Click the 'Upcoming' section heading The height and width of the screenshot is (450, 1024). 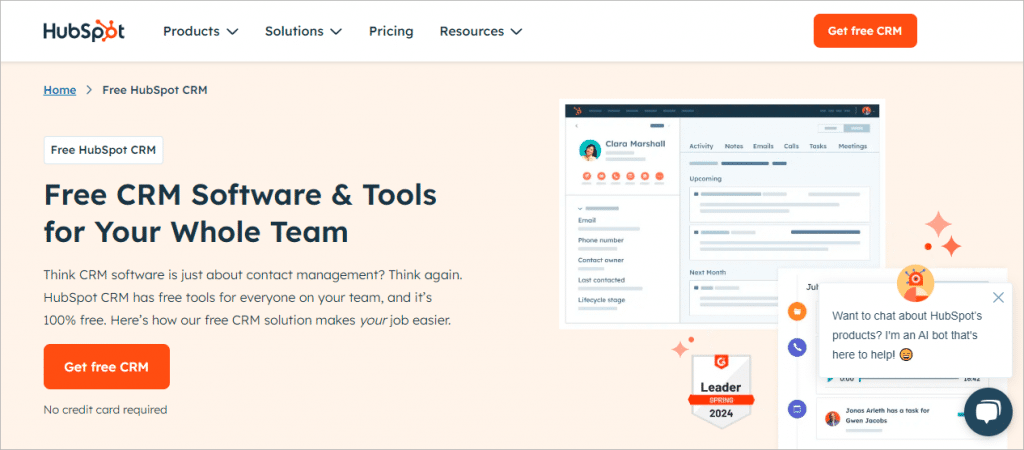705,178
